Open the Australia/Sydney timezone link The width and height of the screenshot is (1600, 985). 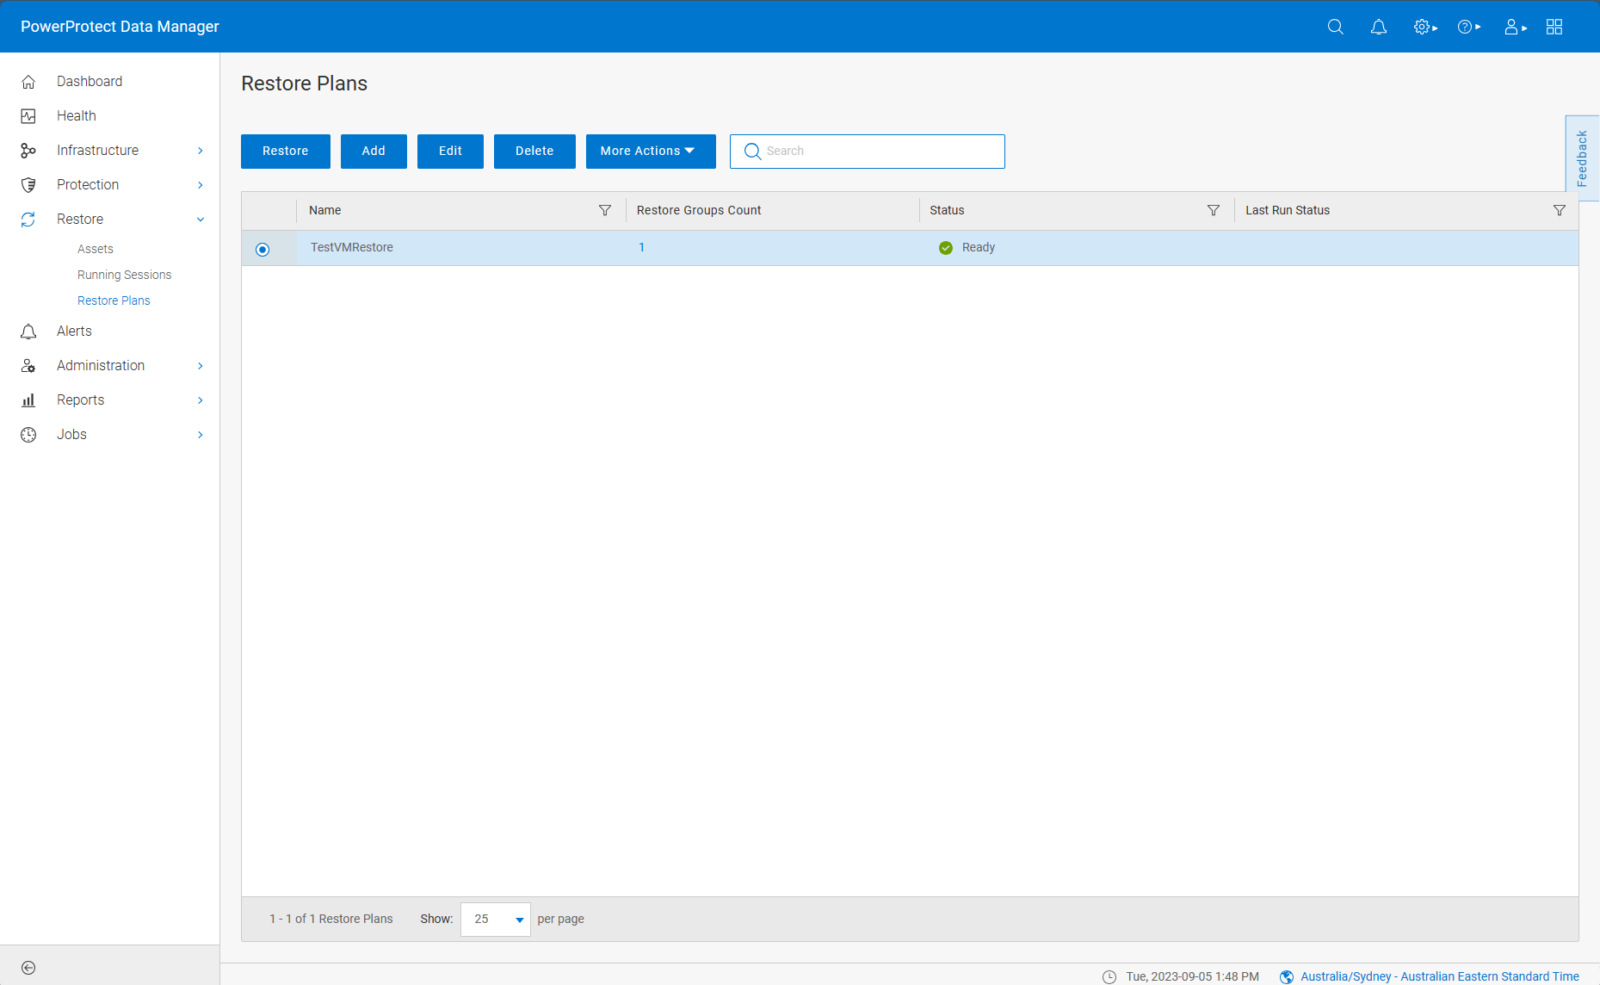[1435, 976]
